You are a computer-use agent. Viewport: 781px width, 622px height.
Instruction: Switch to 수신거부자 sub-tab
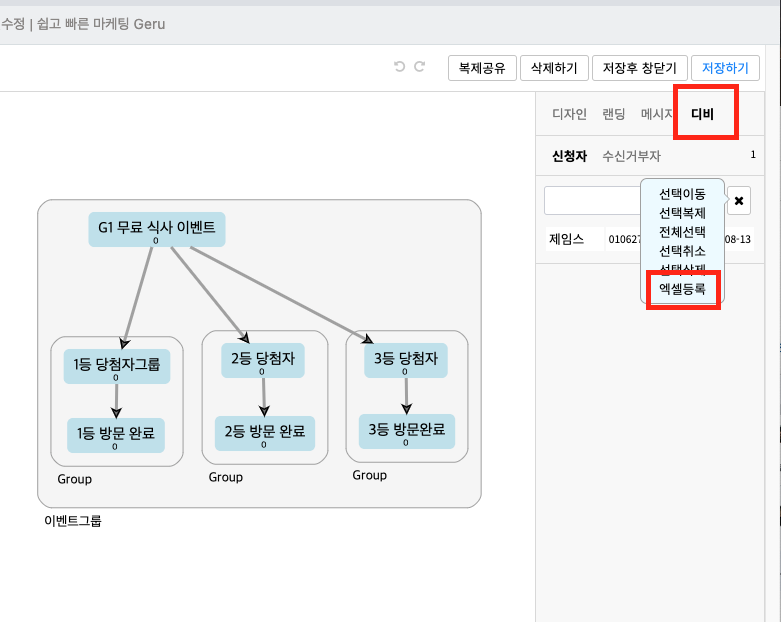[x=630, y=156]
